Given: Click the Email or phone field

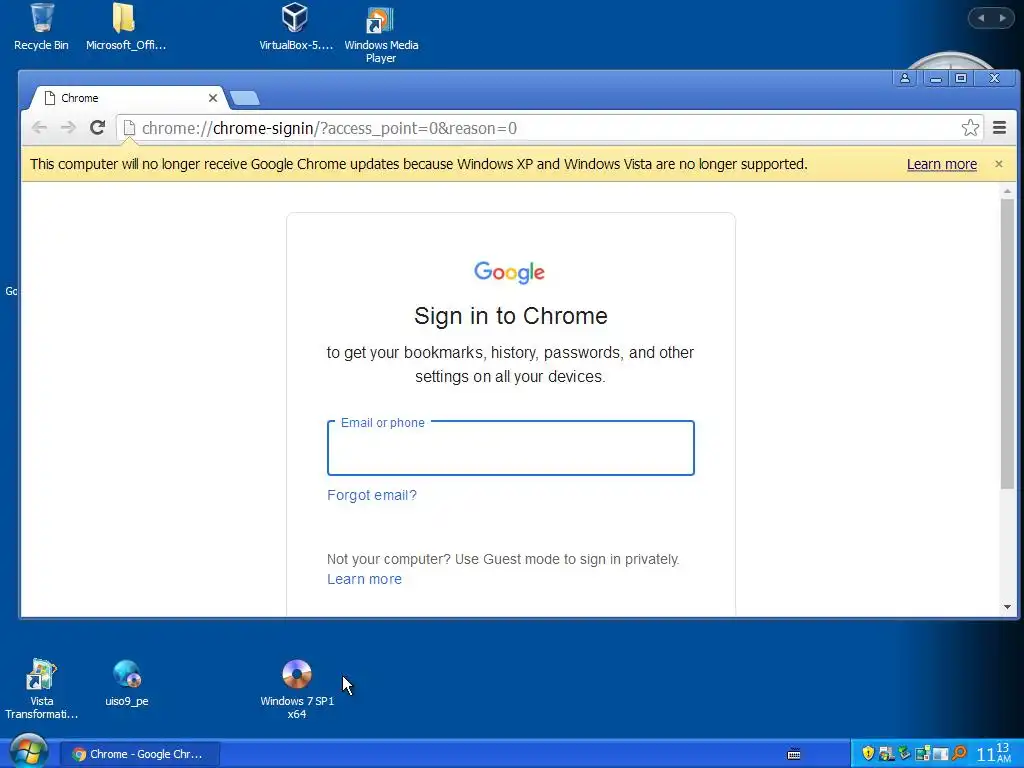Looking at the screenshot, I should [511, 448].
